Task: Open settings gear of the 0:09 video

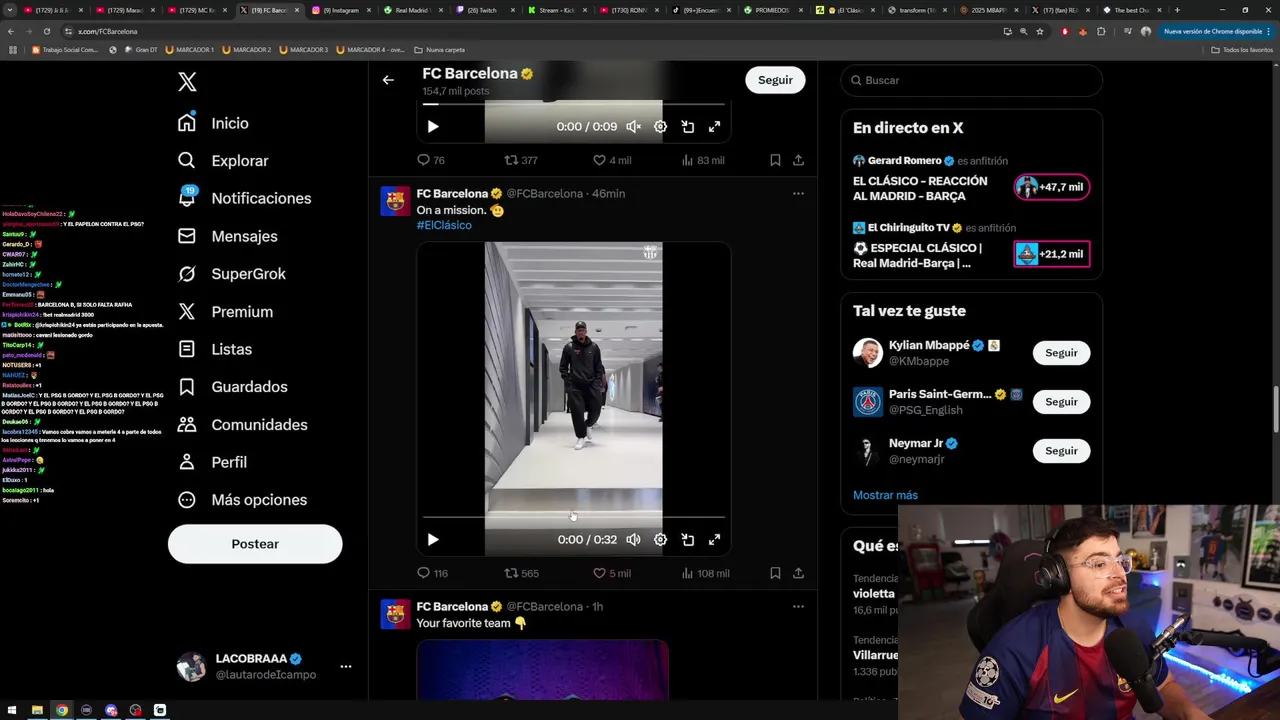Action: [x=660, y=127]
